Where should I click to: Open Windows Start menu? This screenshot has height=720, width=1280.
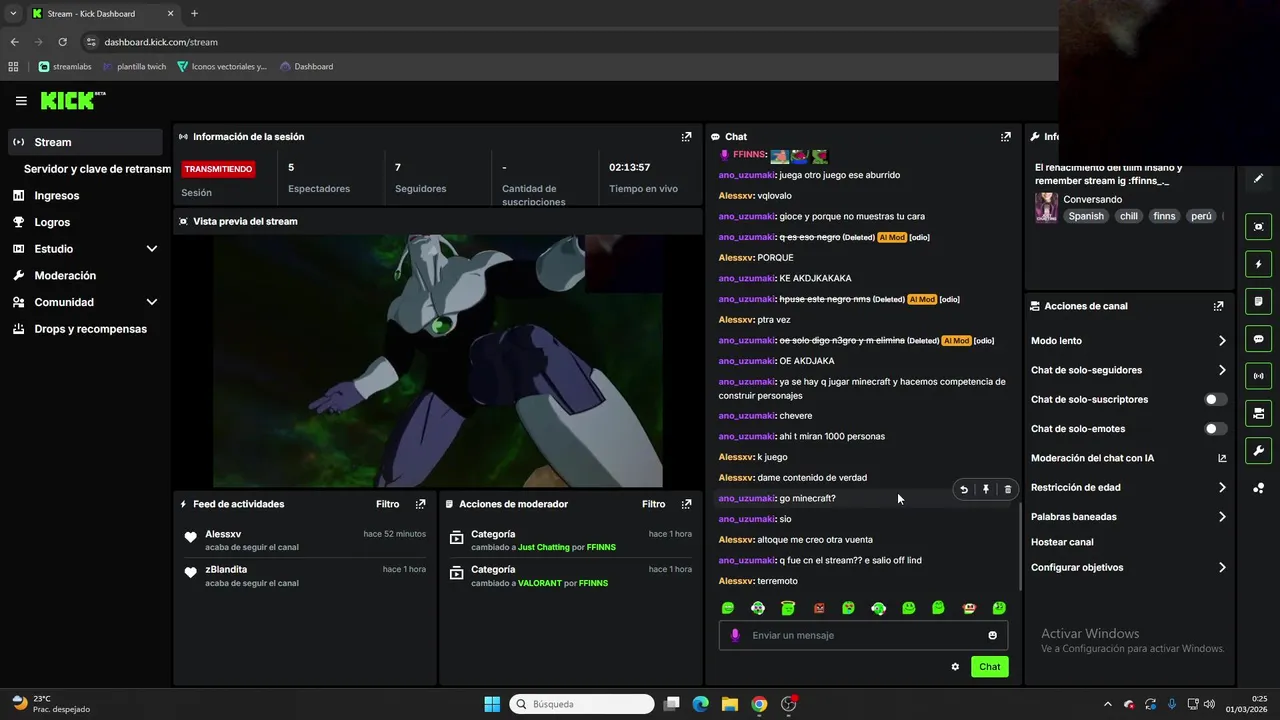click(492, 704)
